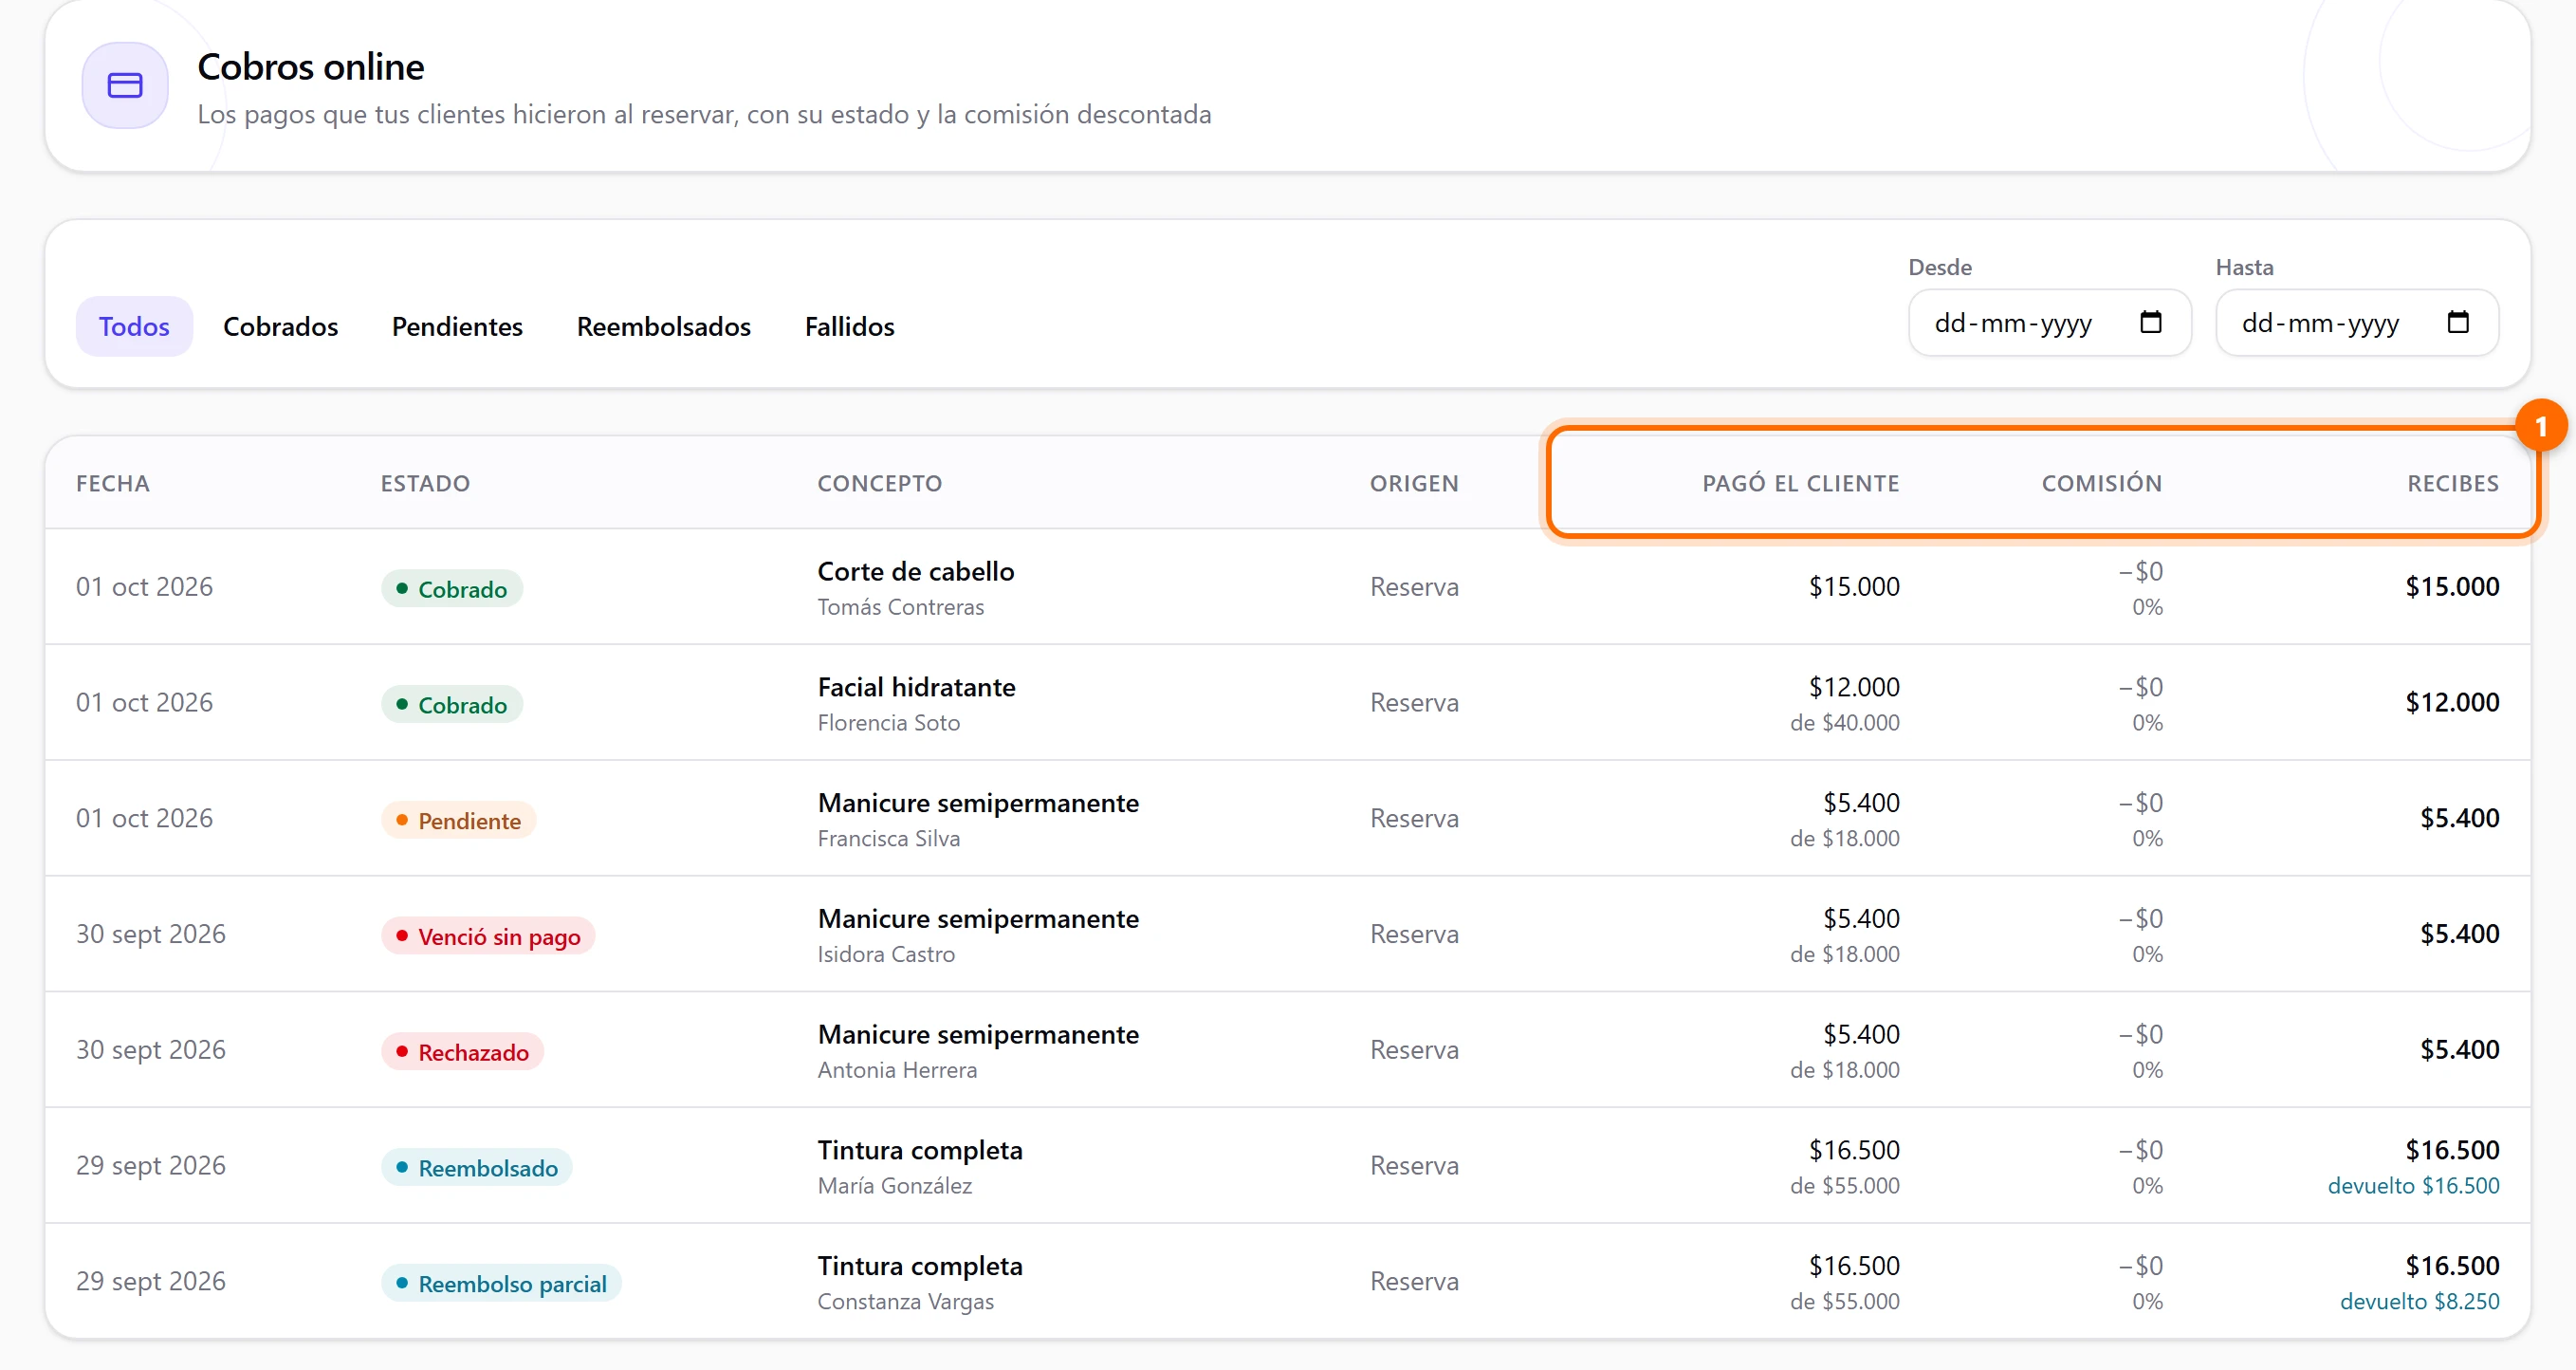Click the FECHA column header
The image size is (2576, 1370).
tap(113, 483)
